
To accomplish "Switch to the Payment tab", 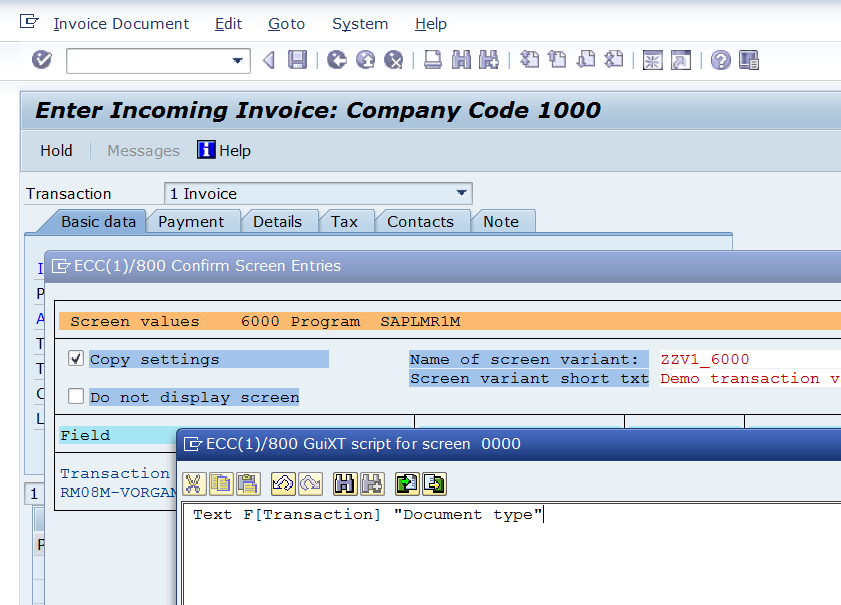I will 192,221.
